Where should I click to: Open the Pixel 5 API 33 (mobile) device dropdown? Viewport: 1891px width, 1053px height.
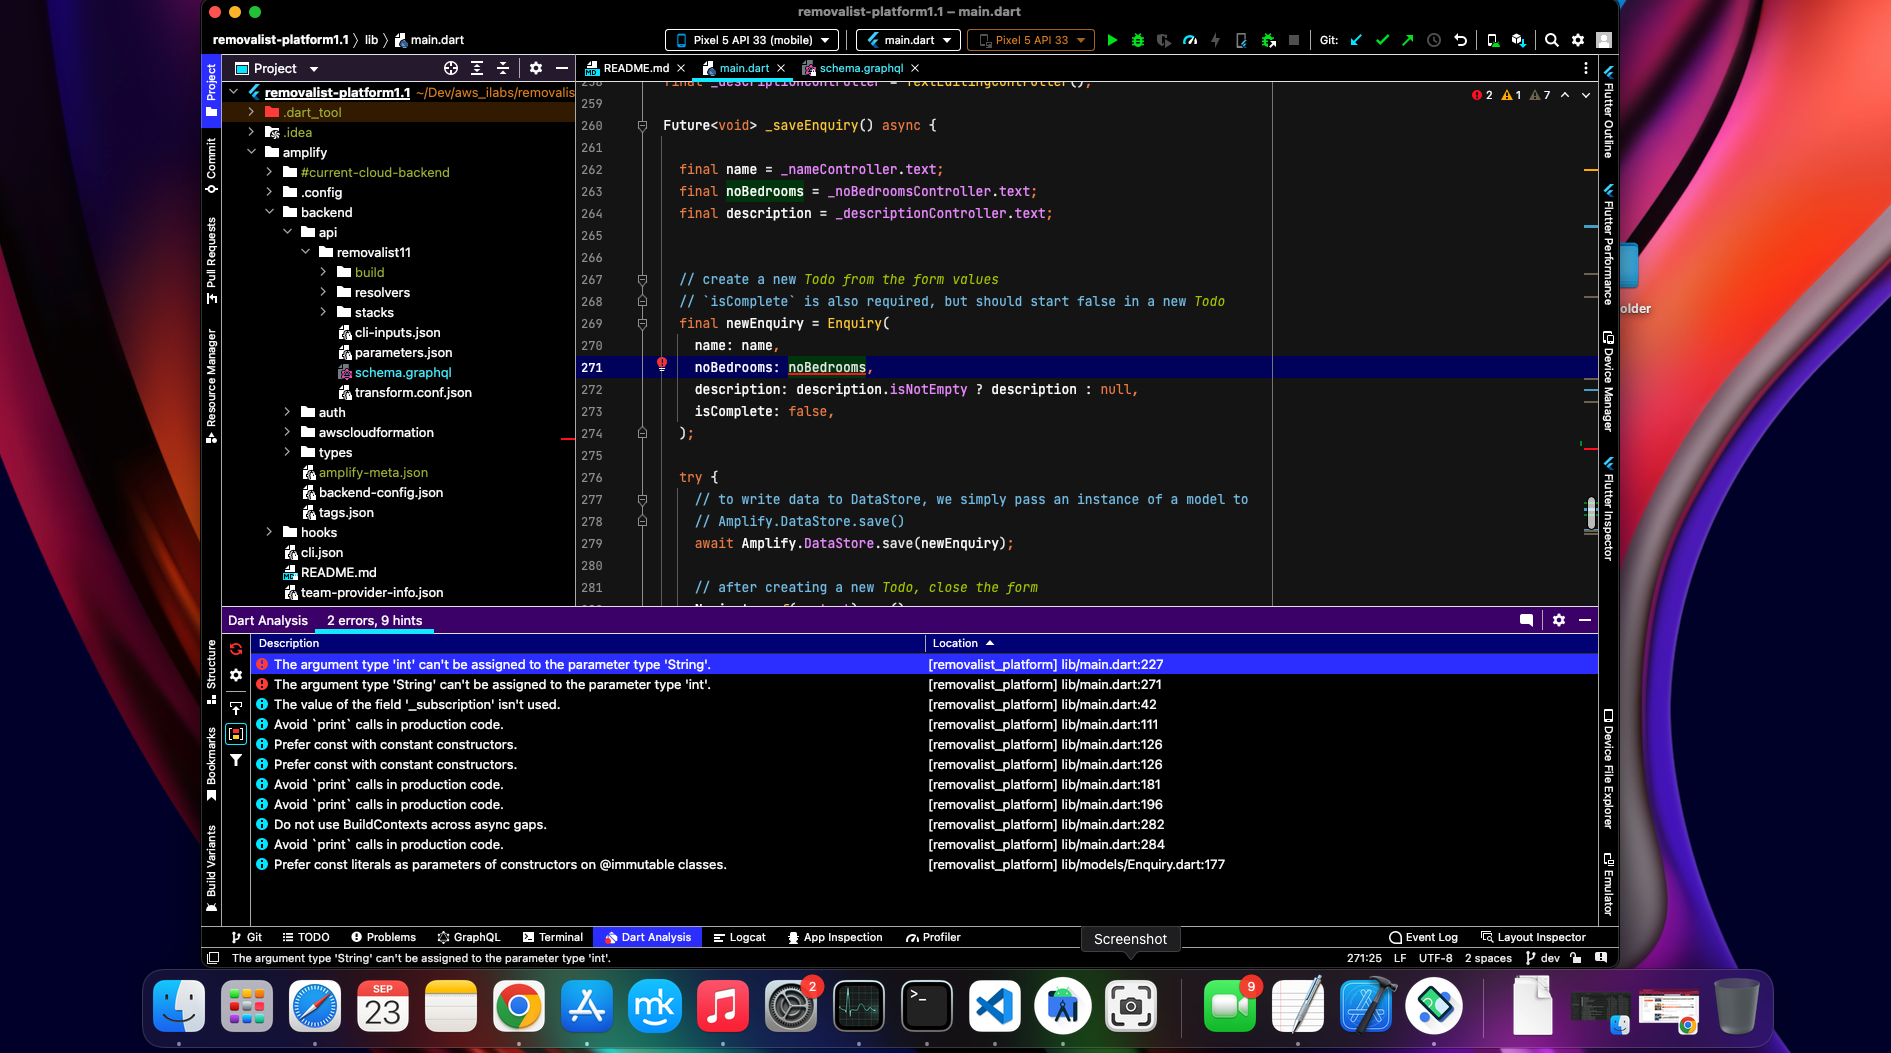752,40
